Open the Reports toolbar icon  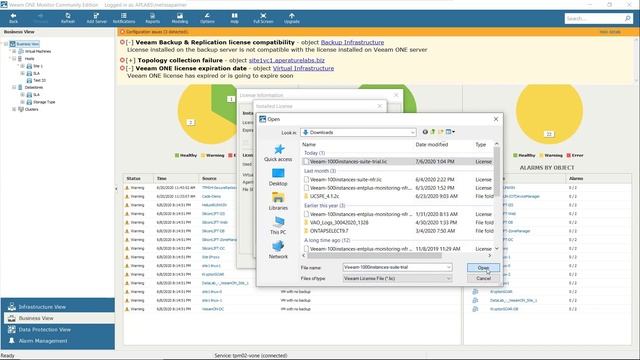point(153,18)
